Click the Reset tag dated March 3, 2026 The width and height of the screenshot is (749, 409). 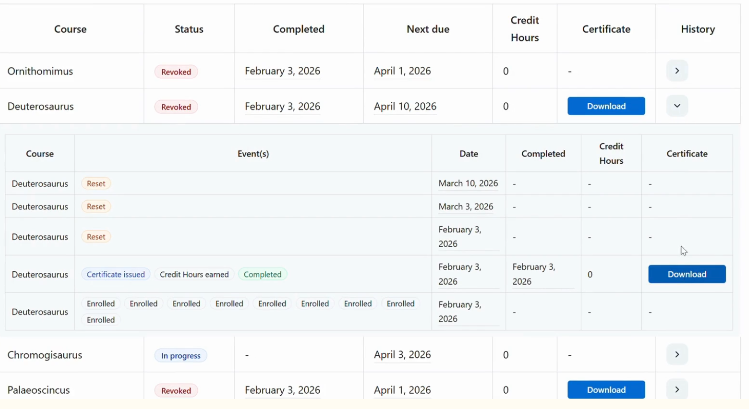click(96, 207)
